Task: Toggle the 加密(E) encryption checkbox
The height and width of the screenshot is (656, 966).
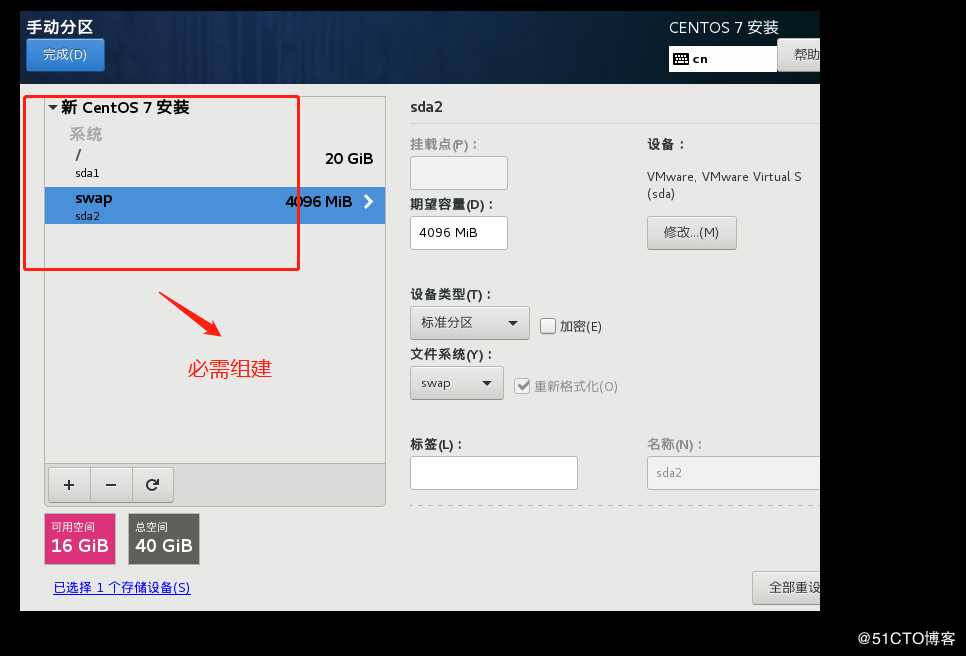Action: tap(548, 326)
